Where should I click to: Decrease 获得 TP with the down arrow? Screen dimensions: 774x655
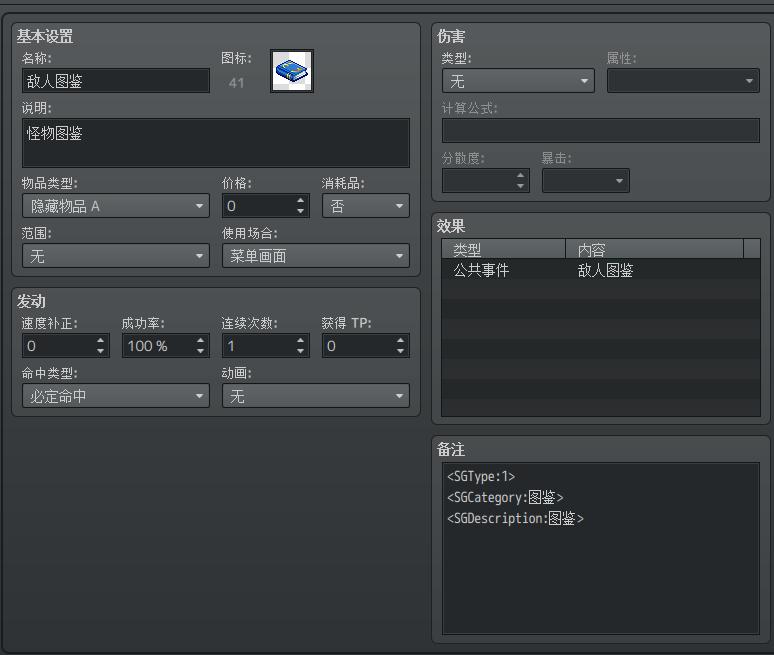click(x=400, y=351)
